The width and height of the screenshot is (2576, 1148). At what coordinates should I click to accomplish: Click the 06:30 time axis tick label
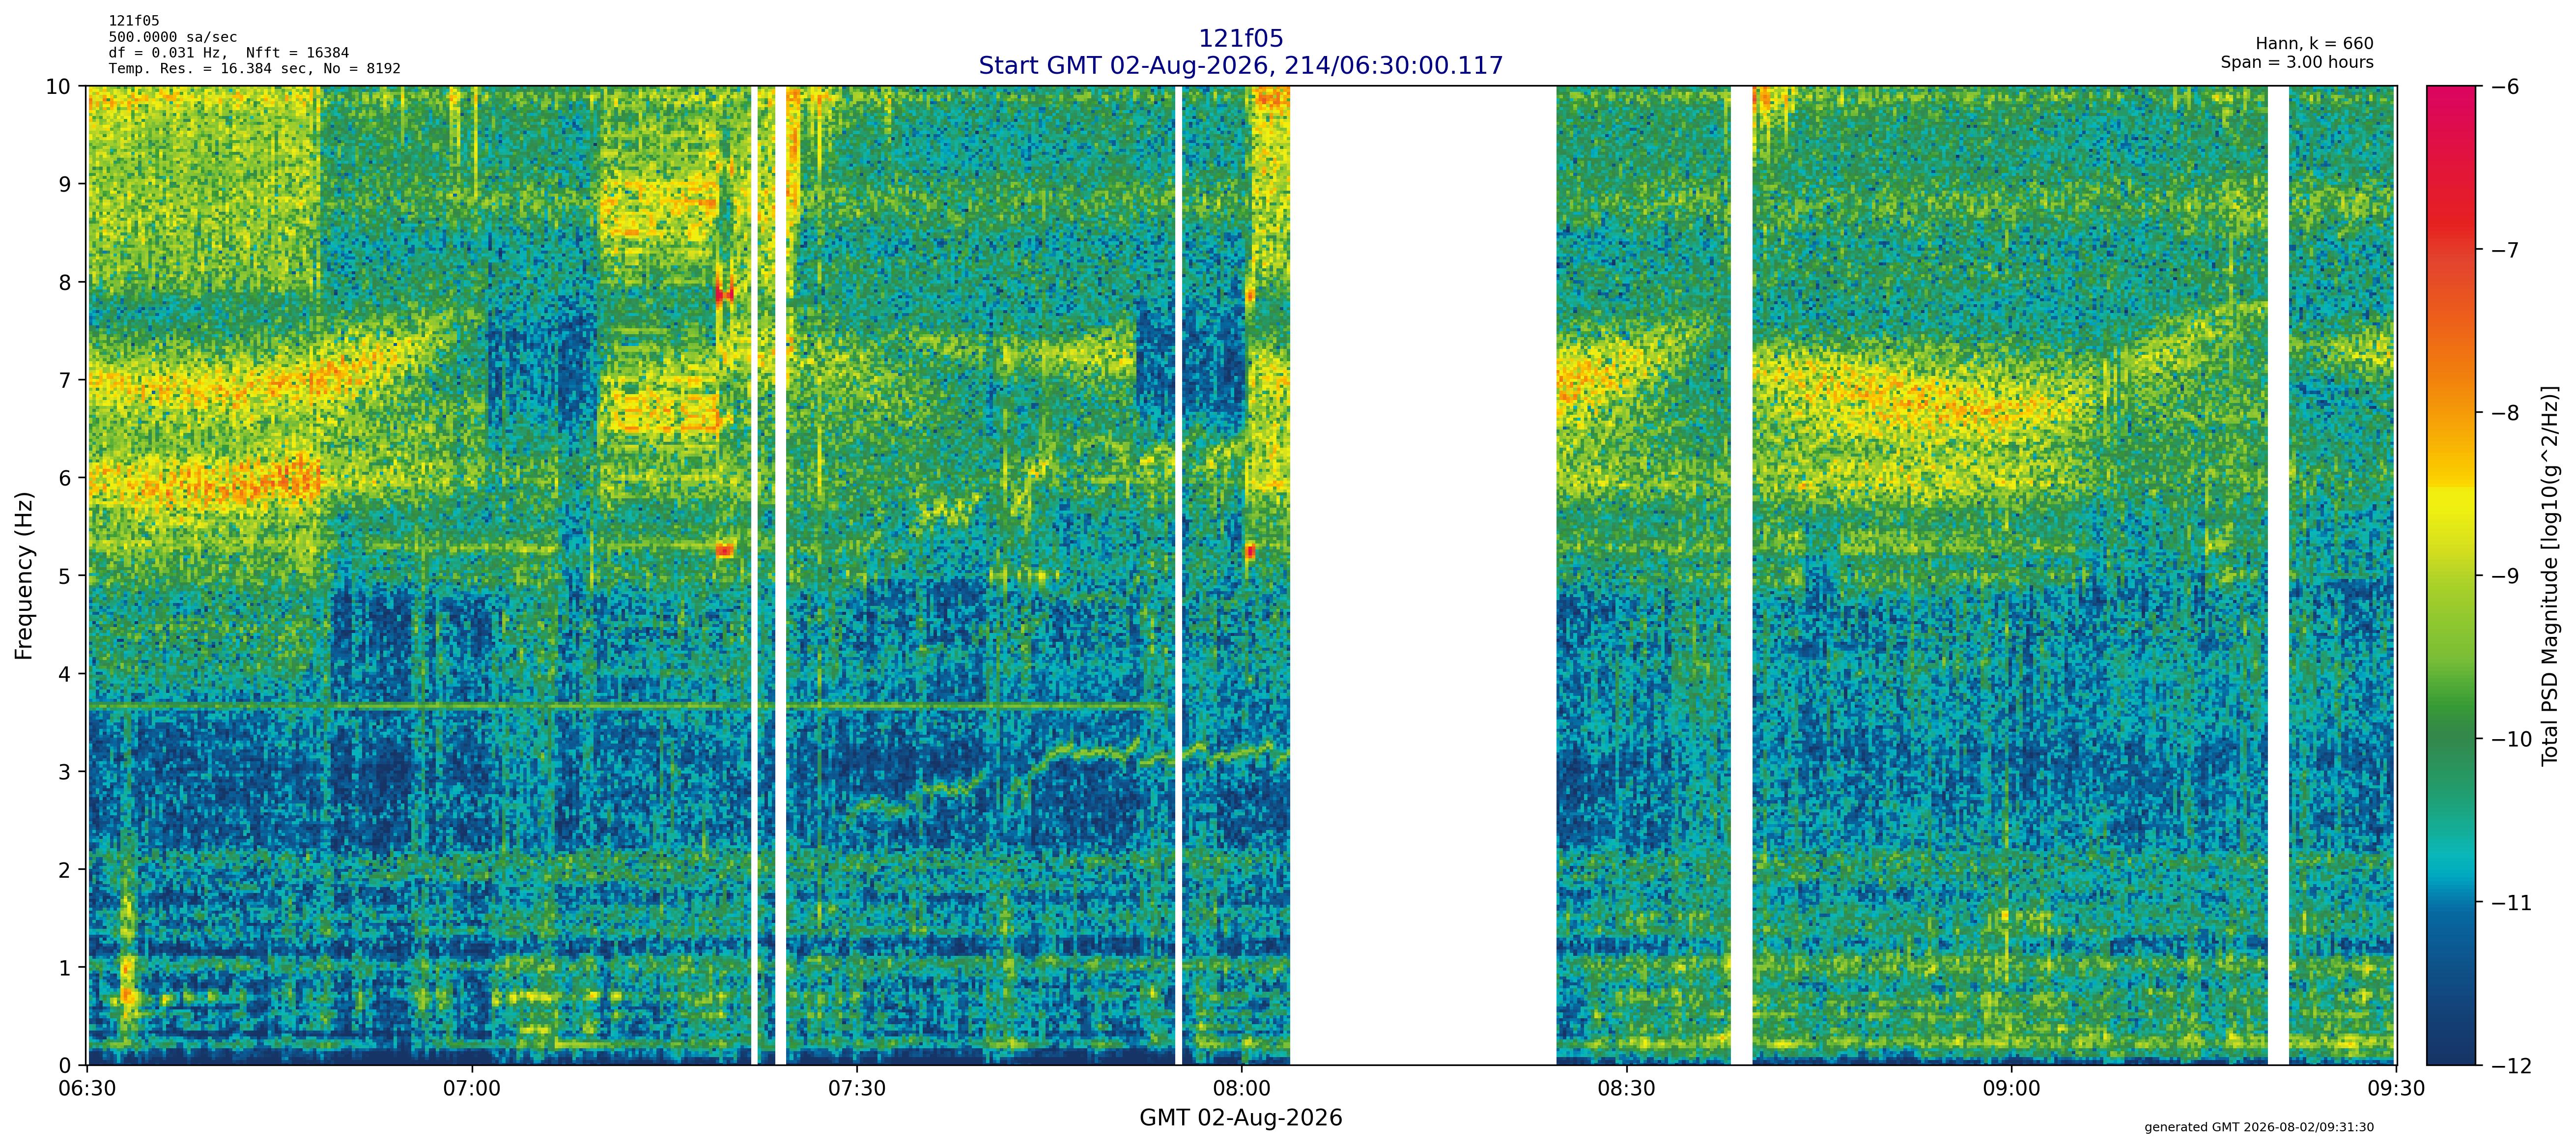(88, 1088)
